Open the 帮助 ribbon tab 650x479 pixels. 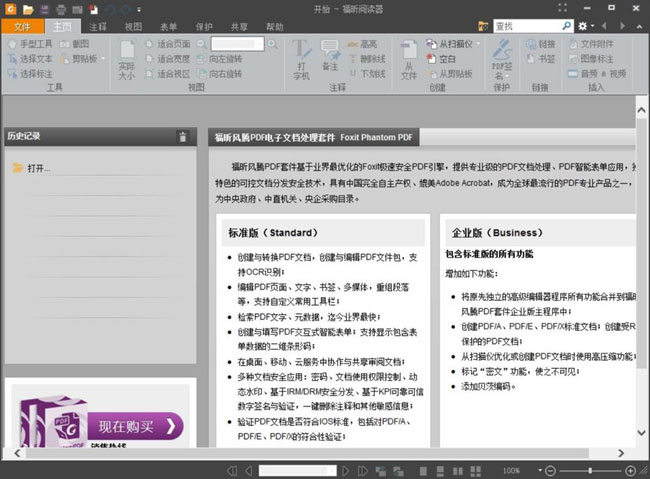(x=274, y=27)
